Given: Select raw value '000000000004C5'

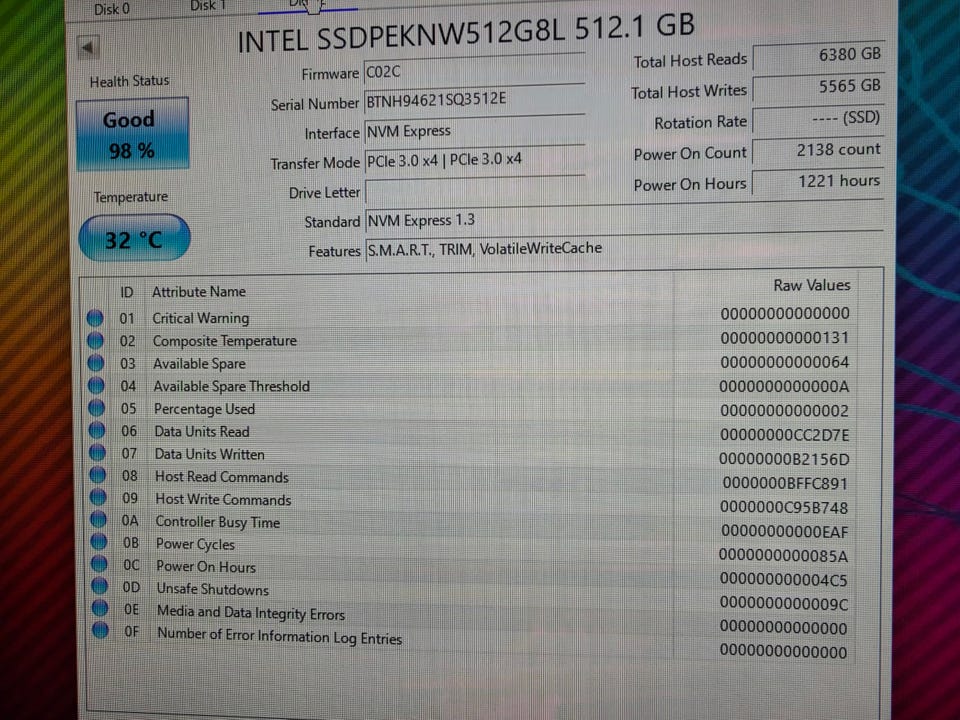Looking at the screenshot, I should 784,580.
